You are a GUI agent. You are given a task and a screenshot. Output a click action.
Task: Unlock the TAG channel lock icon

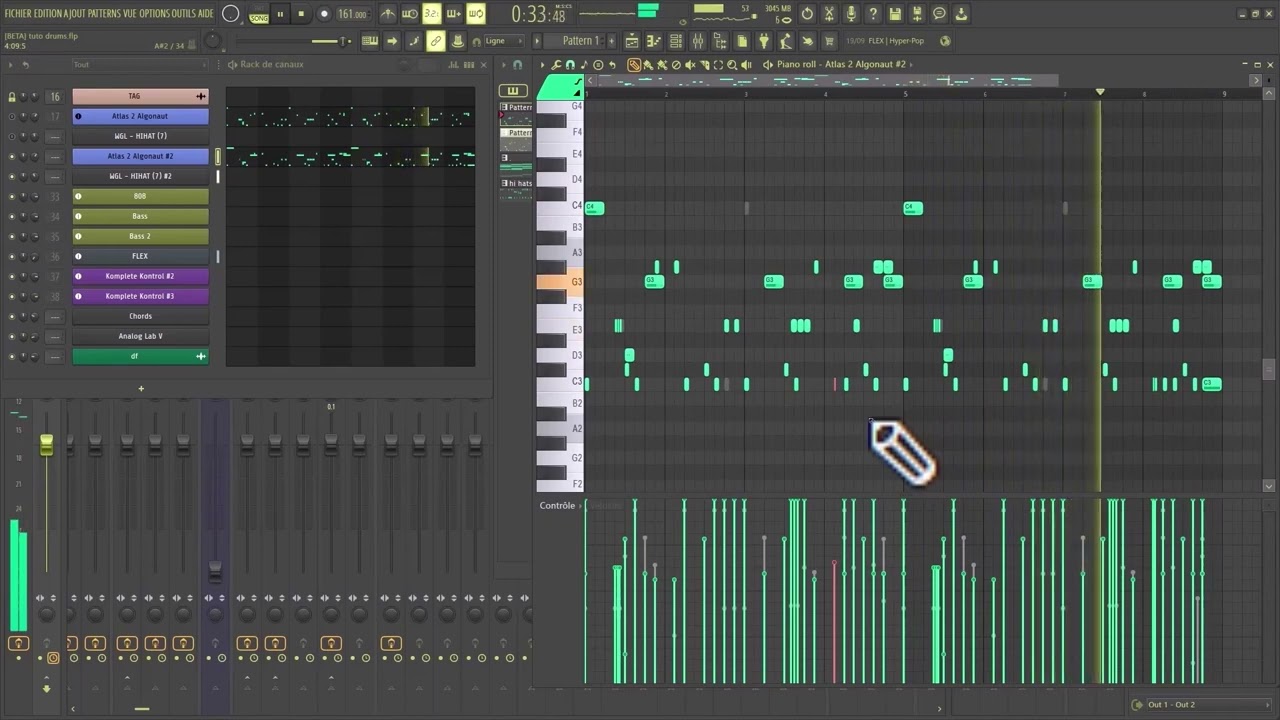click(x=12, y=97)
